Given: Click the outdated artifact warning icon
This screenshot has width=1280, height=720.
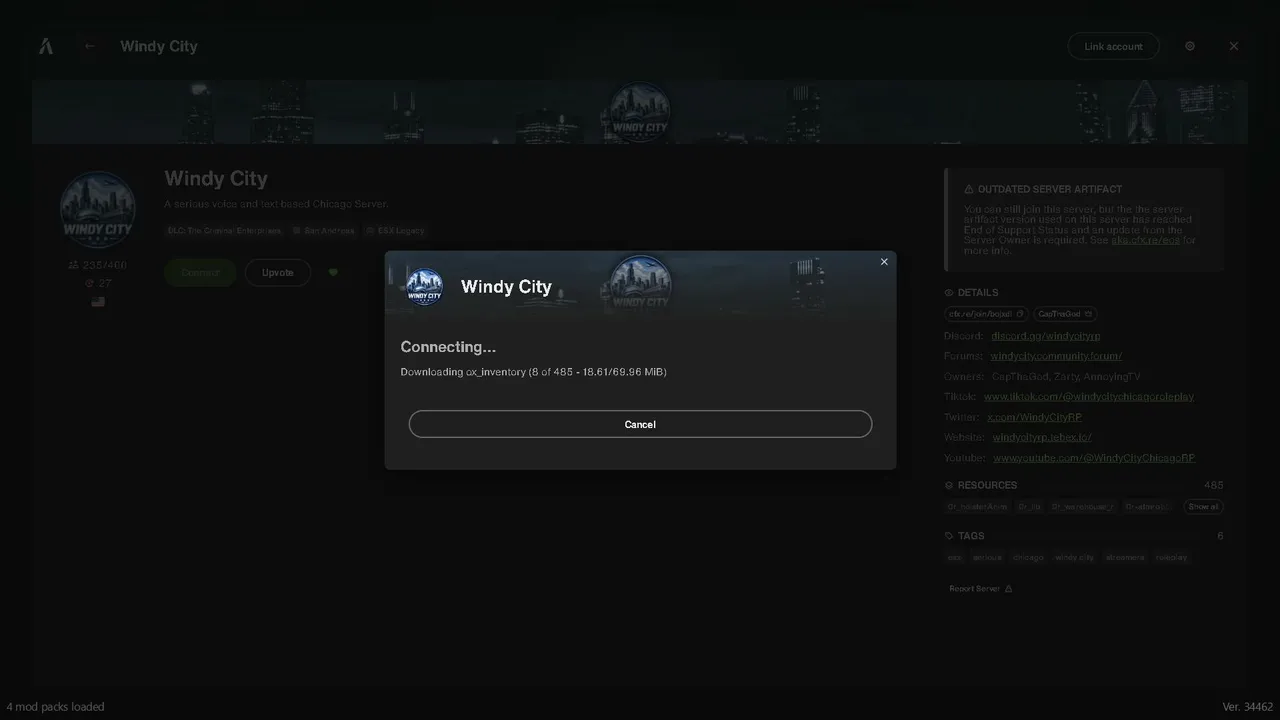Looking at the screenshot, I should (969, 189).
